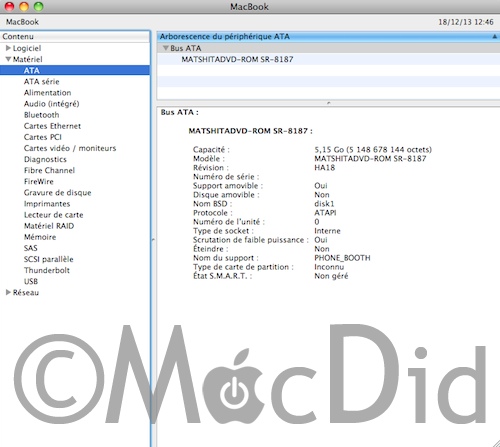This screenshot has height=447, width=500.
Task: Open Cartes Ethernet in the sidebar
Action: click(x=52, y=126)
